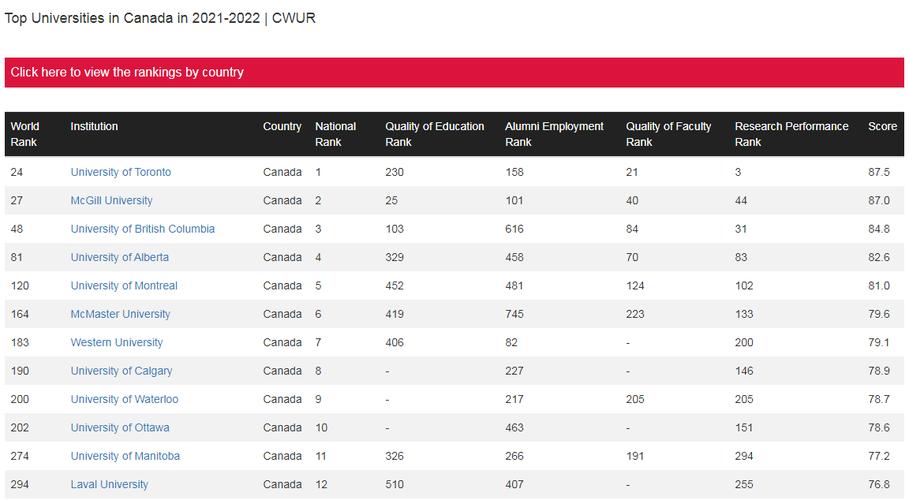Click British Columbia's alumni employment rank 616

point(514,229)
